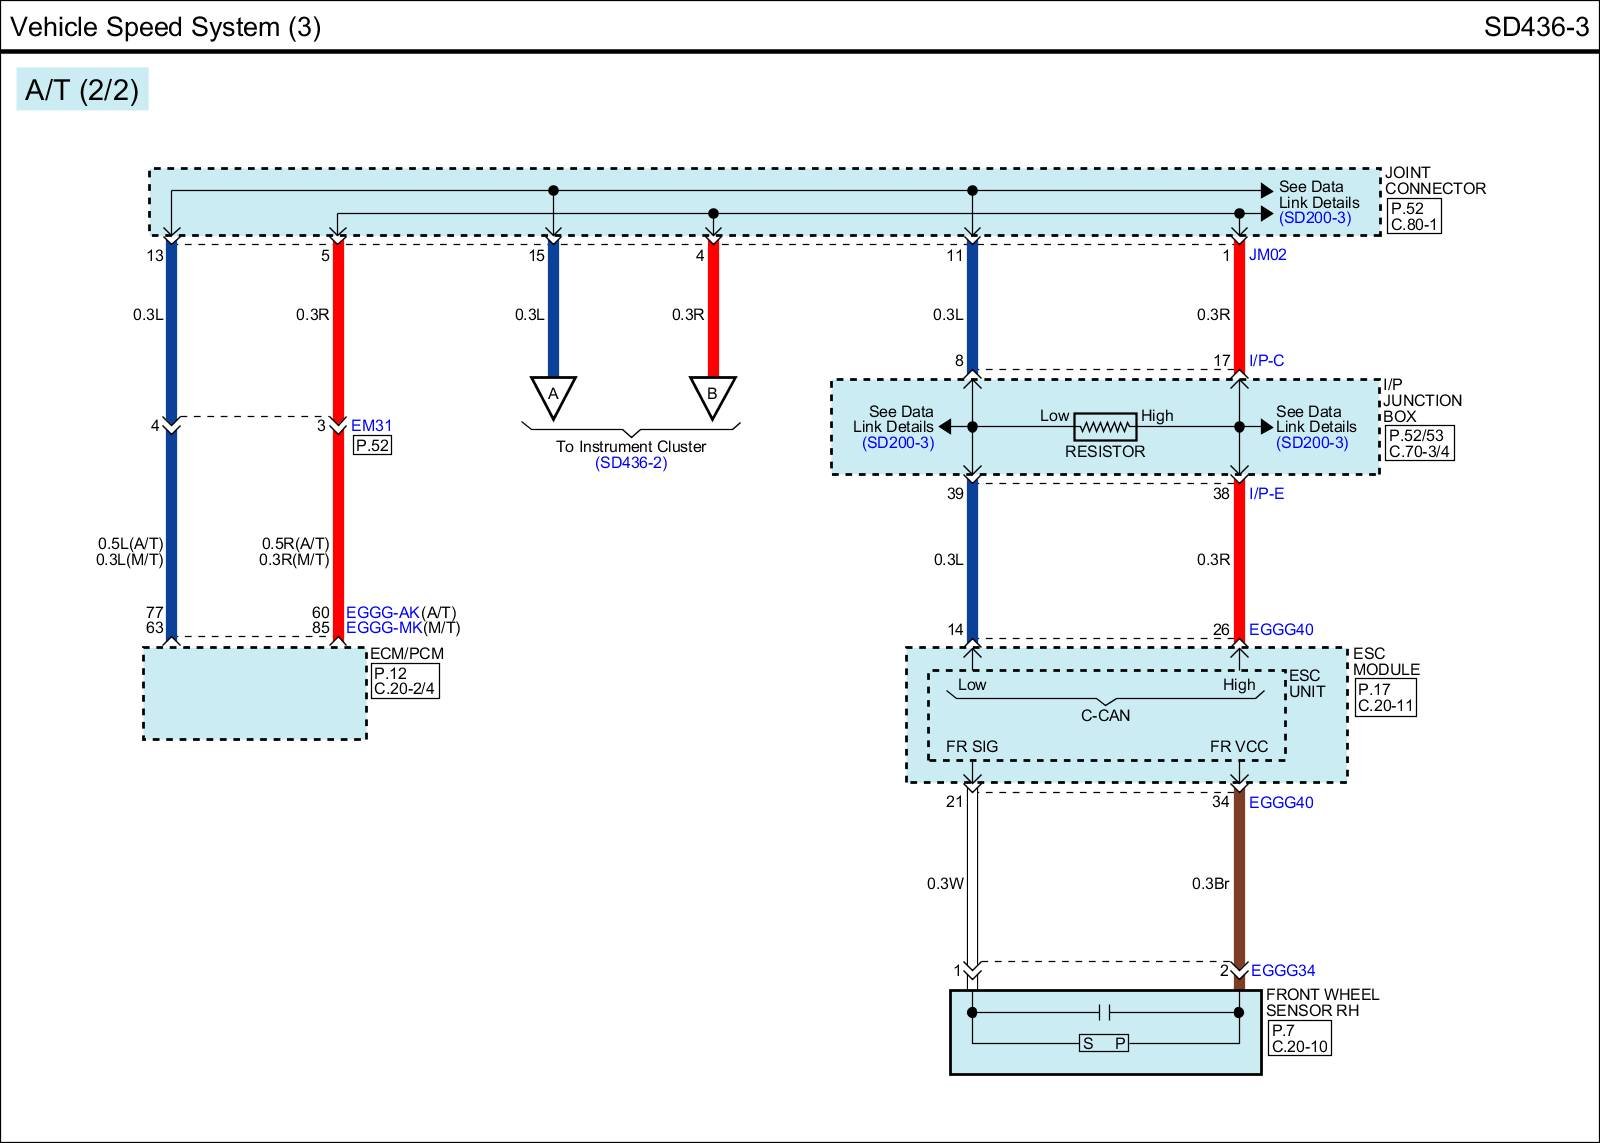Click the P.17 C.20-11 ESC module reference
Viewport: 1600px width, 1143px height.
coord(1385,697)
